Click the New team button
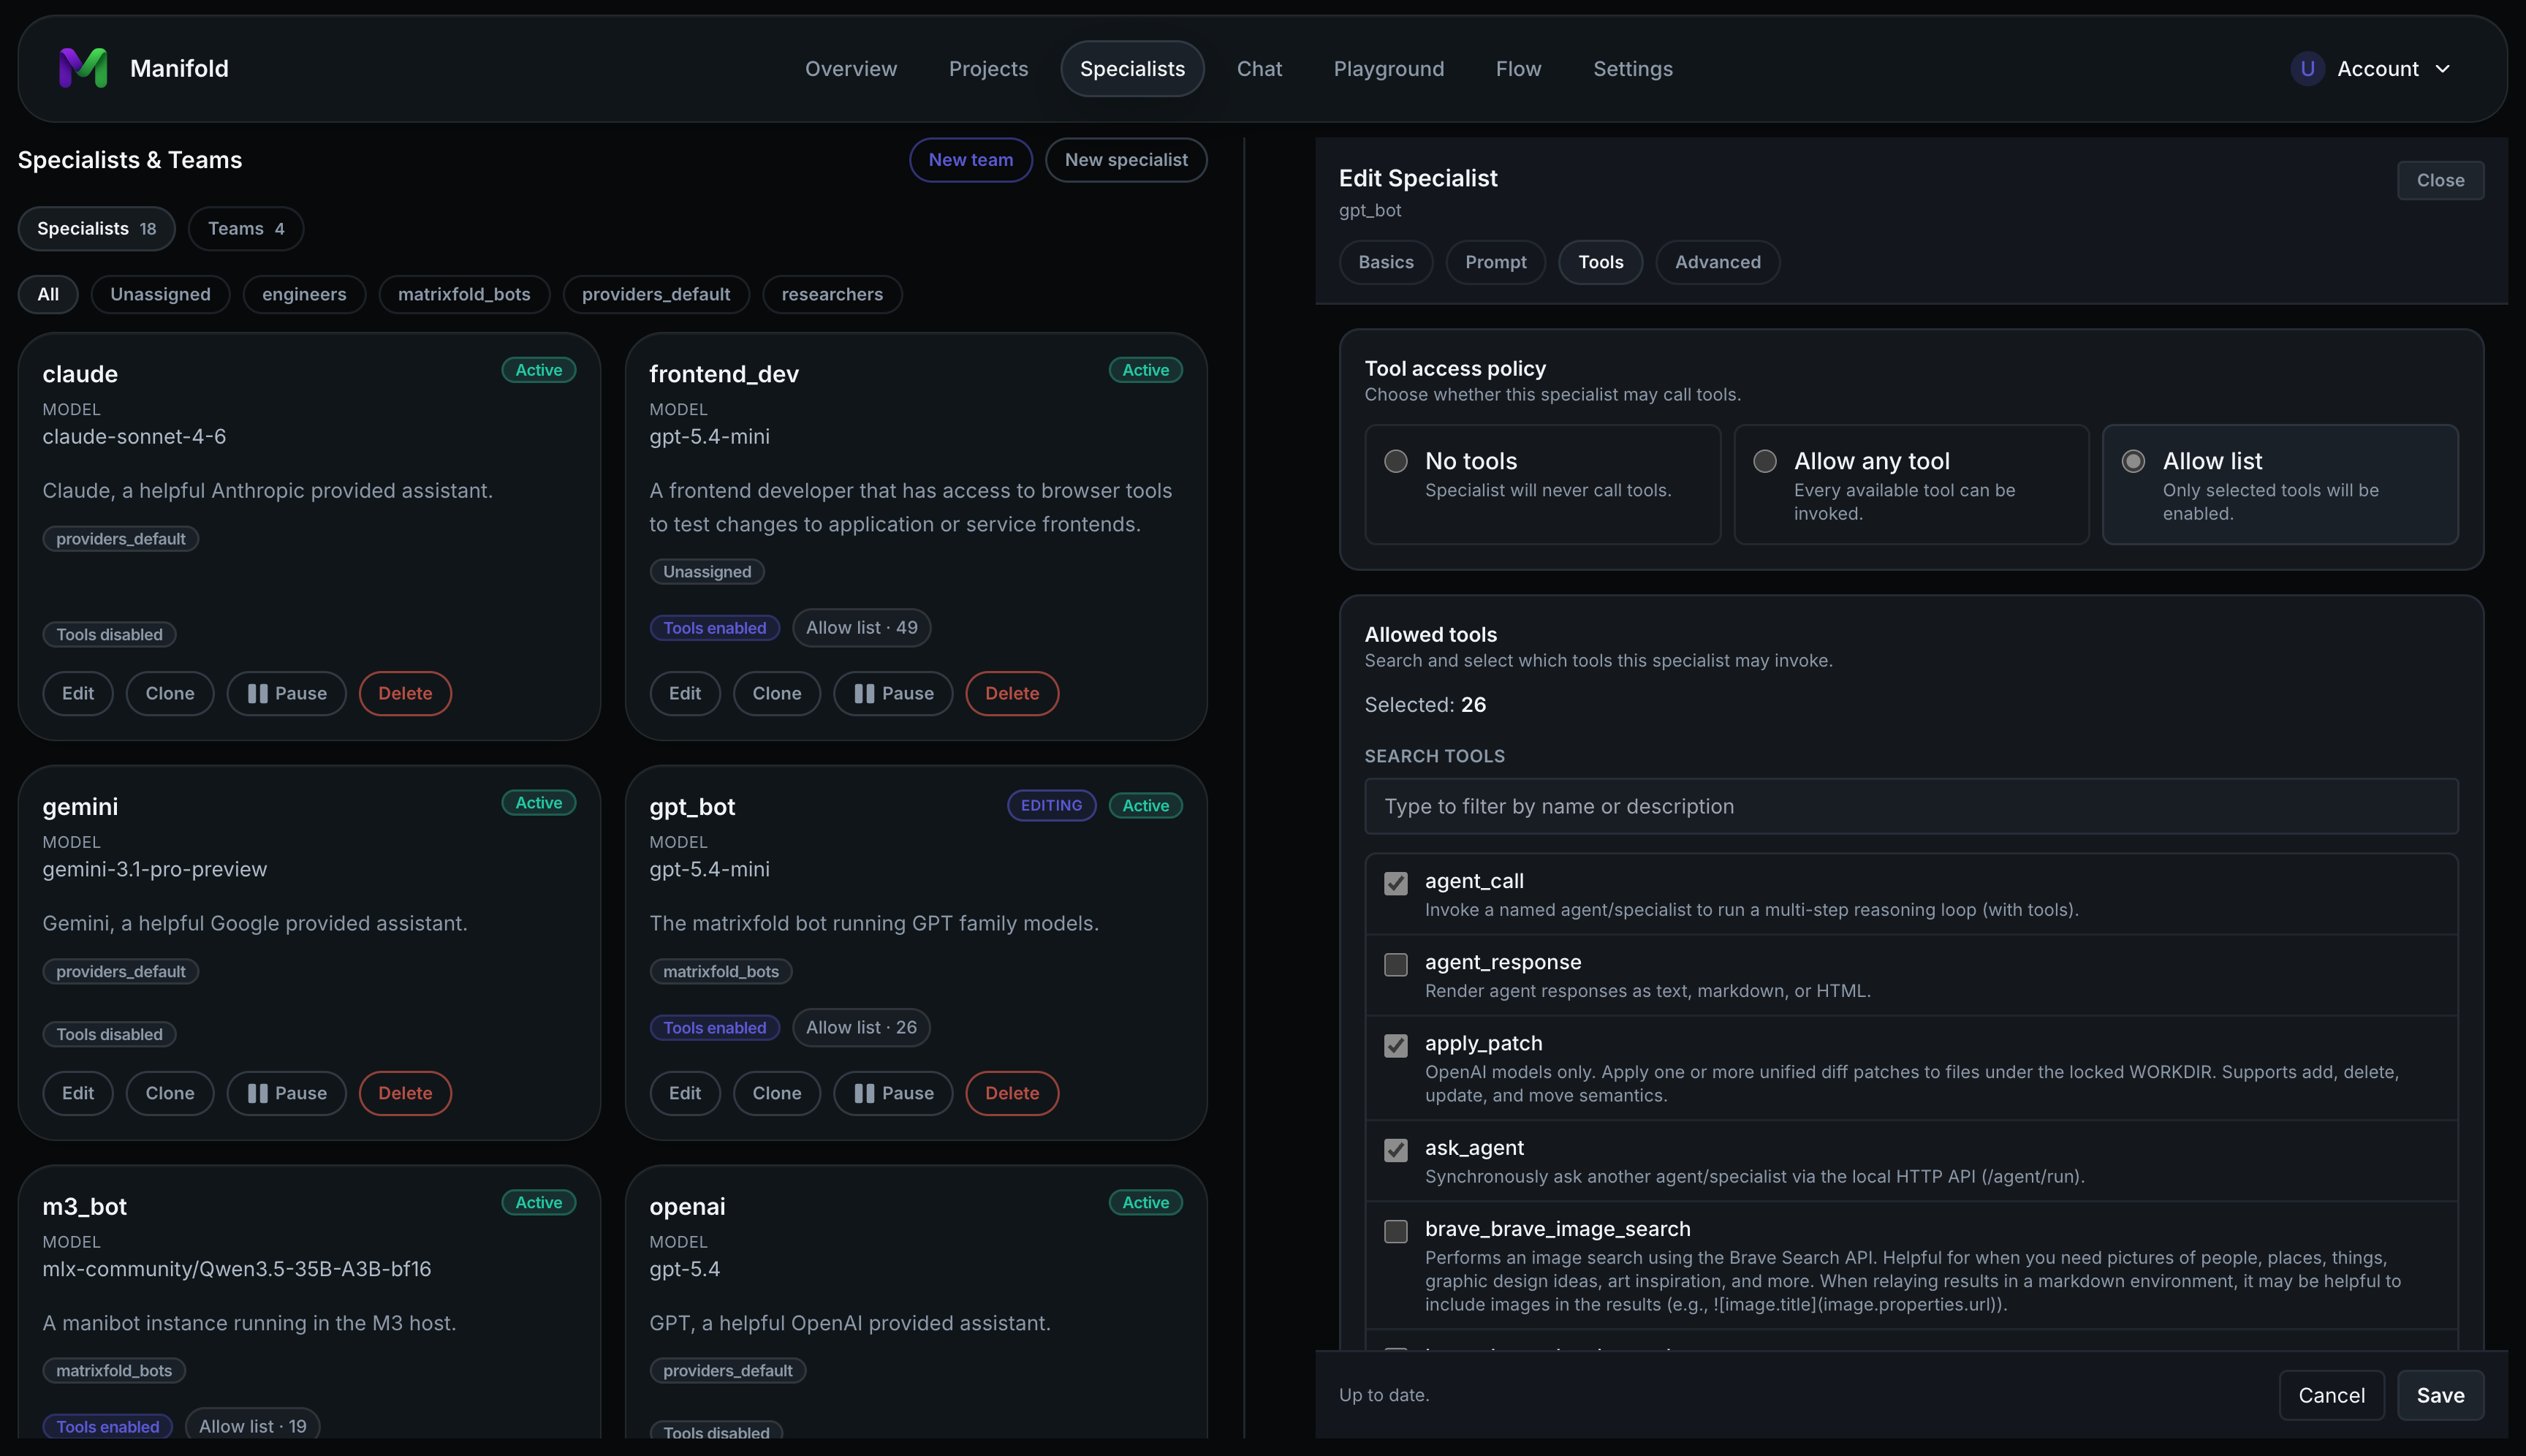This screenshot has height=1456, width=2526. 970,160
